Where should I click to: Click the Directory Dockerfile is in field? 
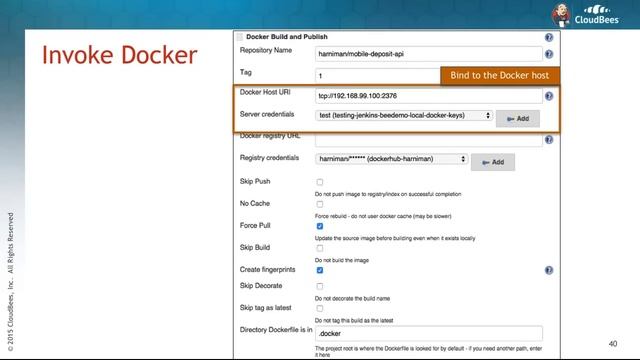point(429,333)
